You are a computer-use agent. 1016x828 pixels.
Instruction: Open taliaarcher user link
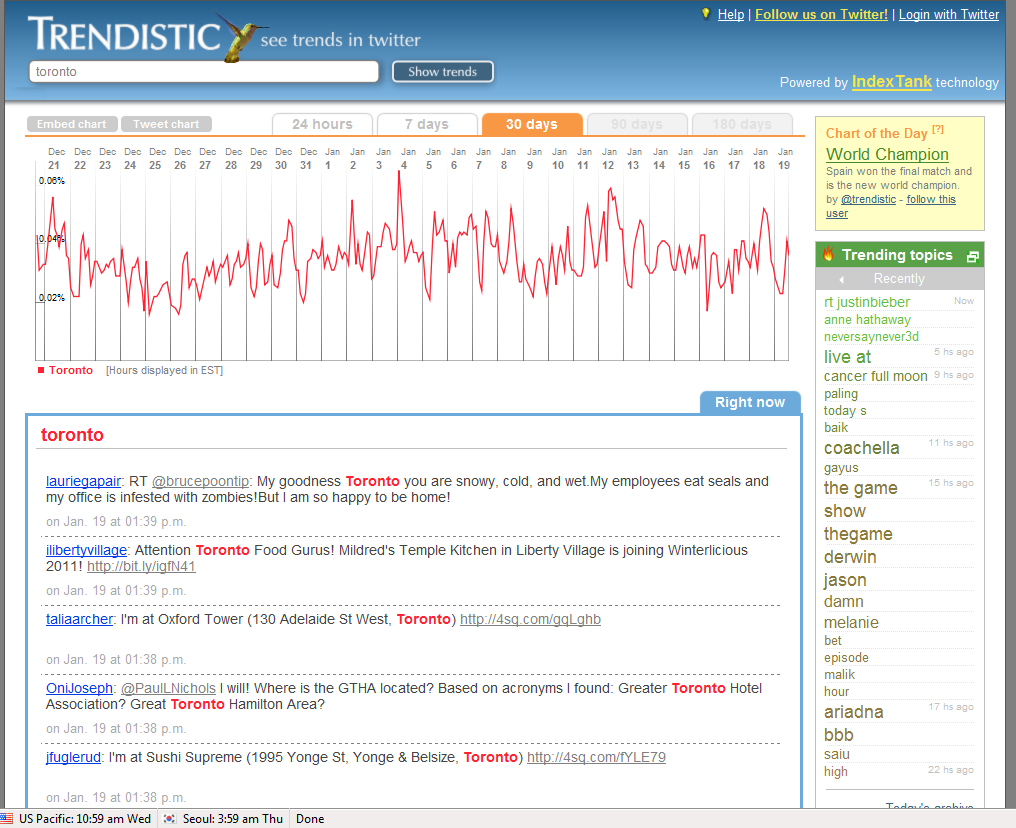(79, 619)
